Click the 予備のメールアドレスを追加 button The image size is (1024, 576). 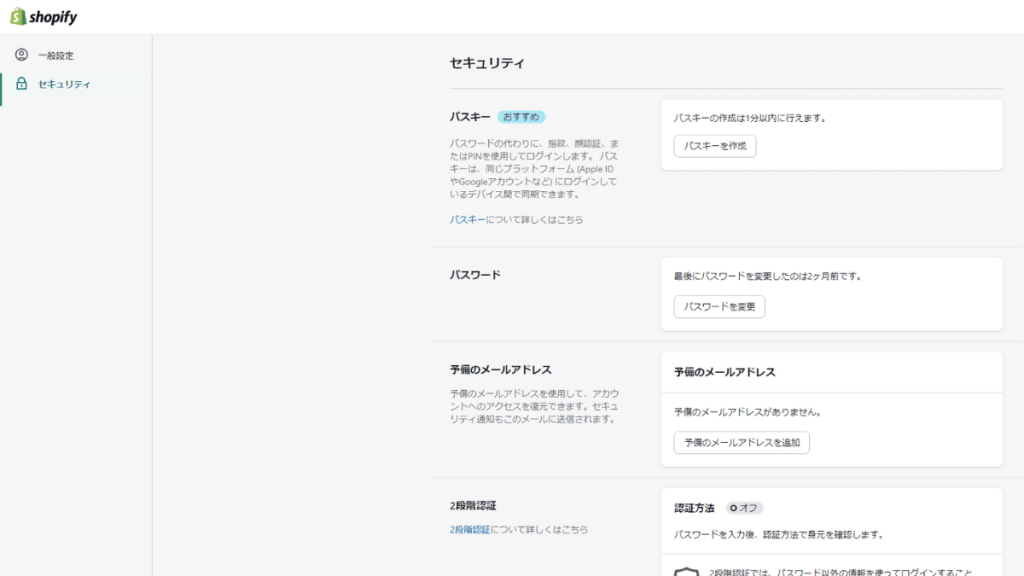[x=742, y=442]
